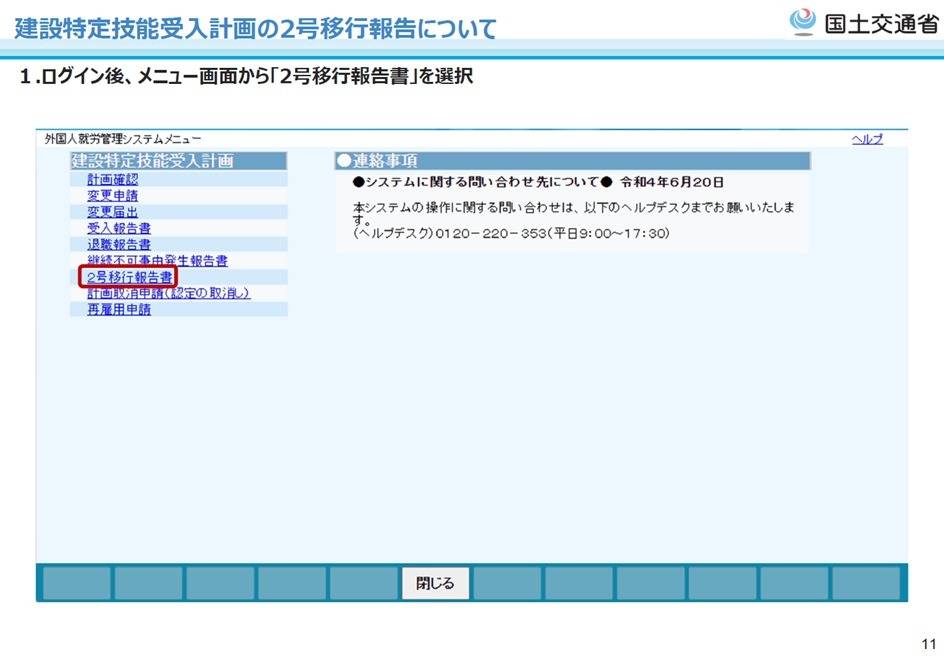Click the 建設特定技能受入計画 menu header
Viewport: 944px width, 661px height.
tap(152, 161)
